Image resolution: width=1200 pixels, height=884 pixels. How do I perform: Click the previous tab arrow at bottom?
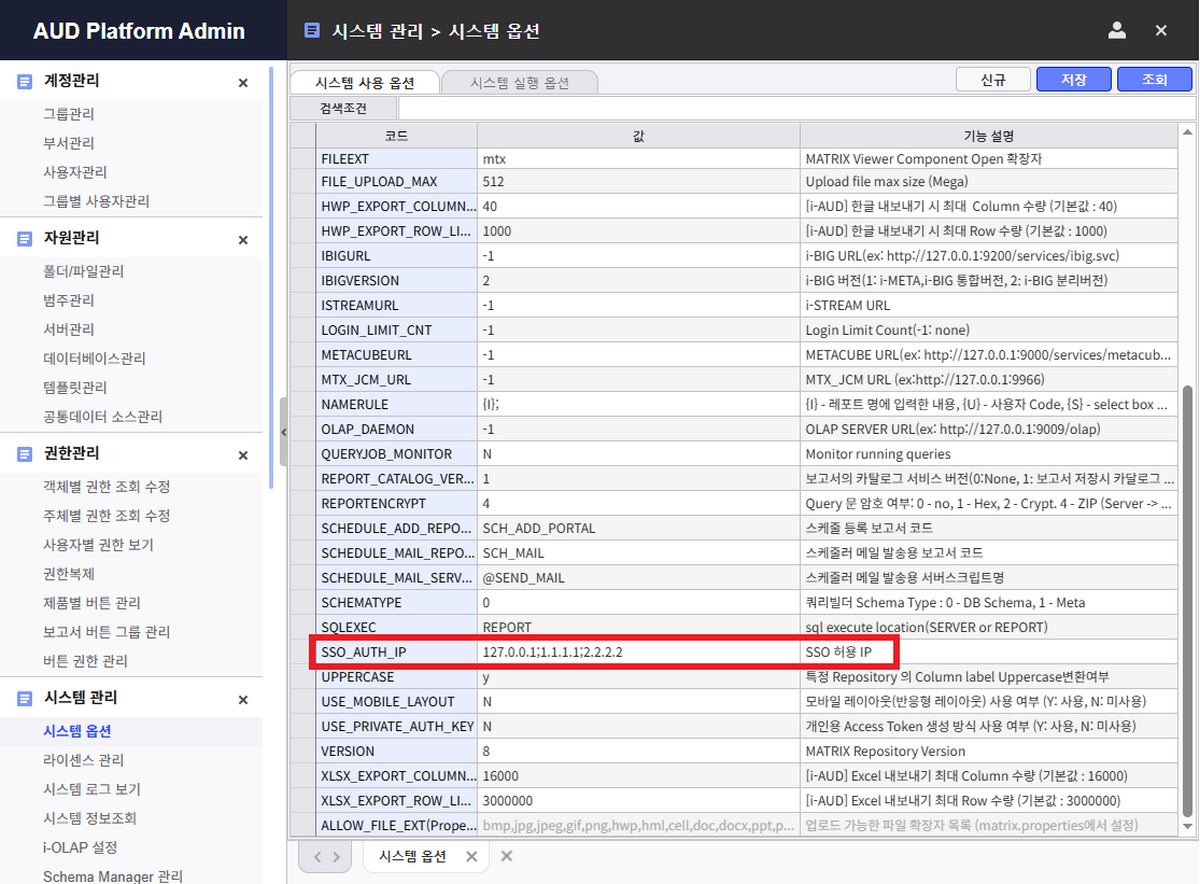click(316, 857)
